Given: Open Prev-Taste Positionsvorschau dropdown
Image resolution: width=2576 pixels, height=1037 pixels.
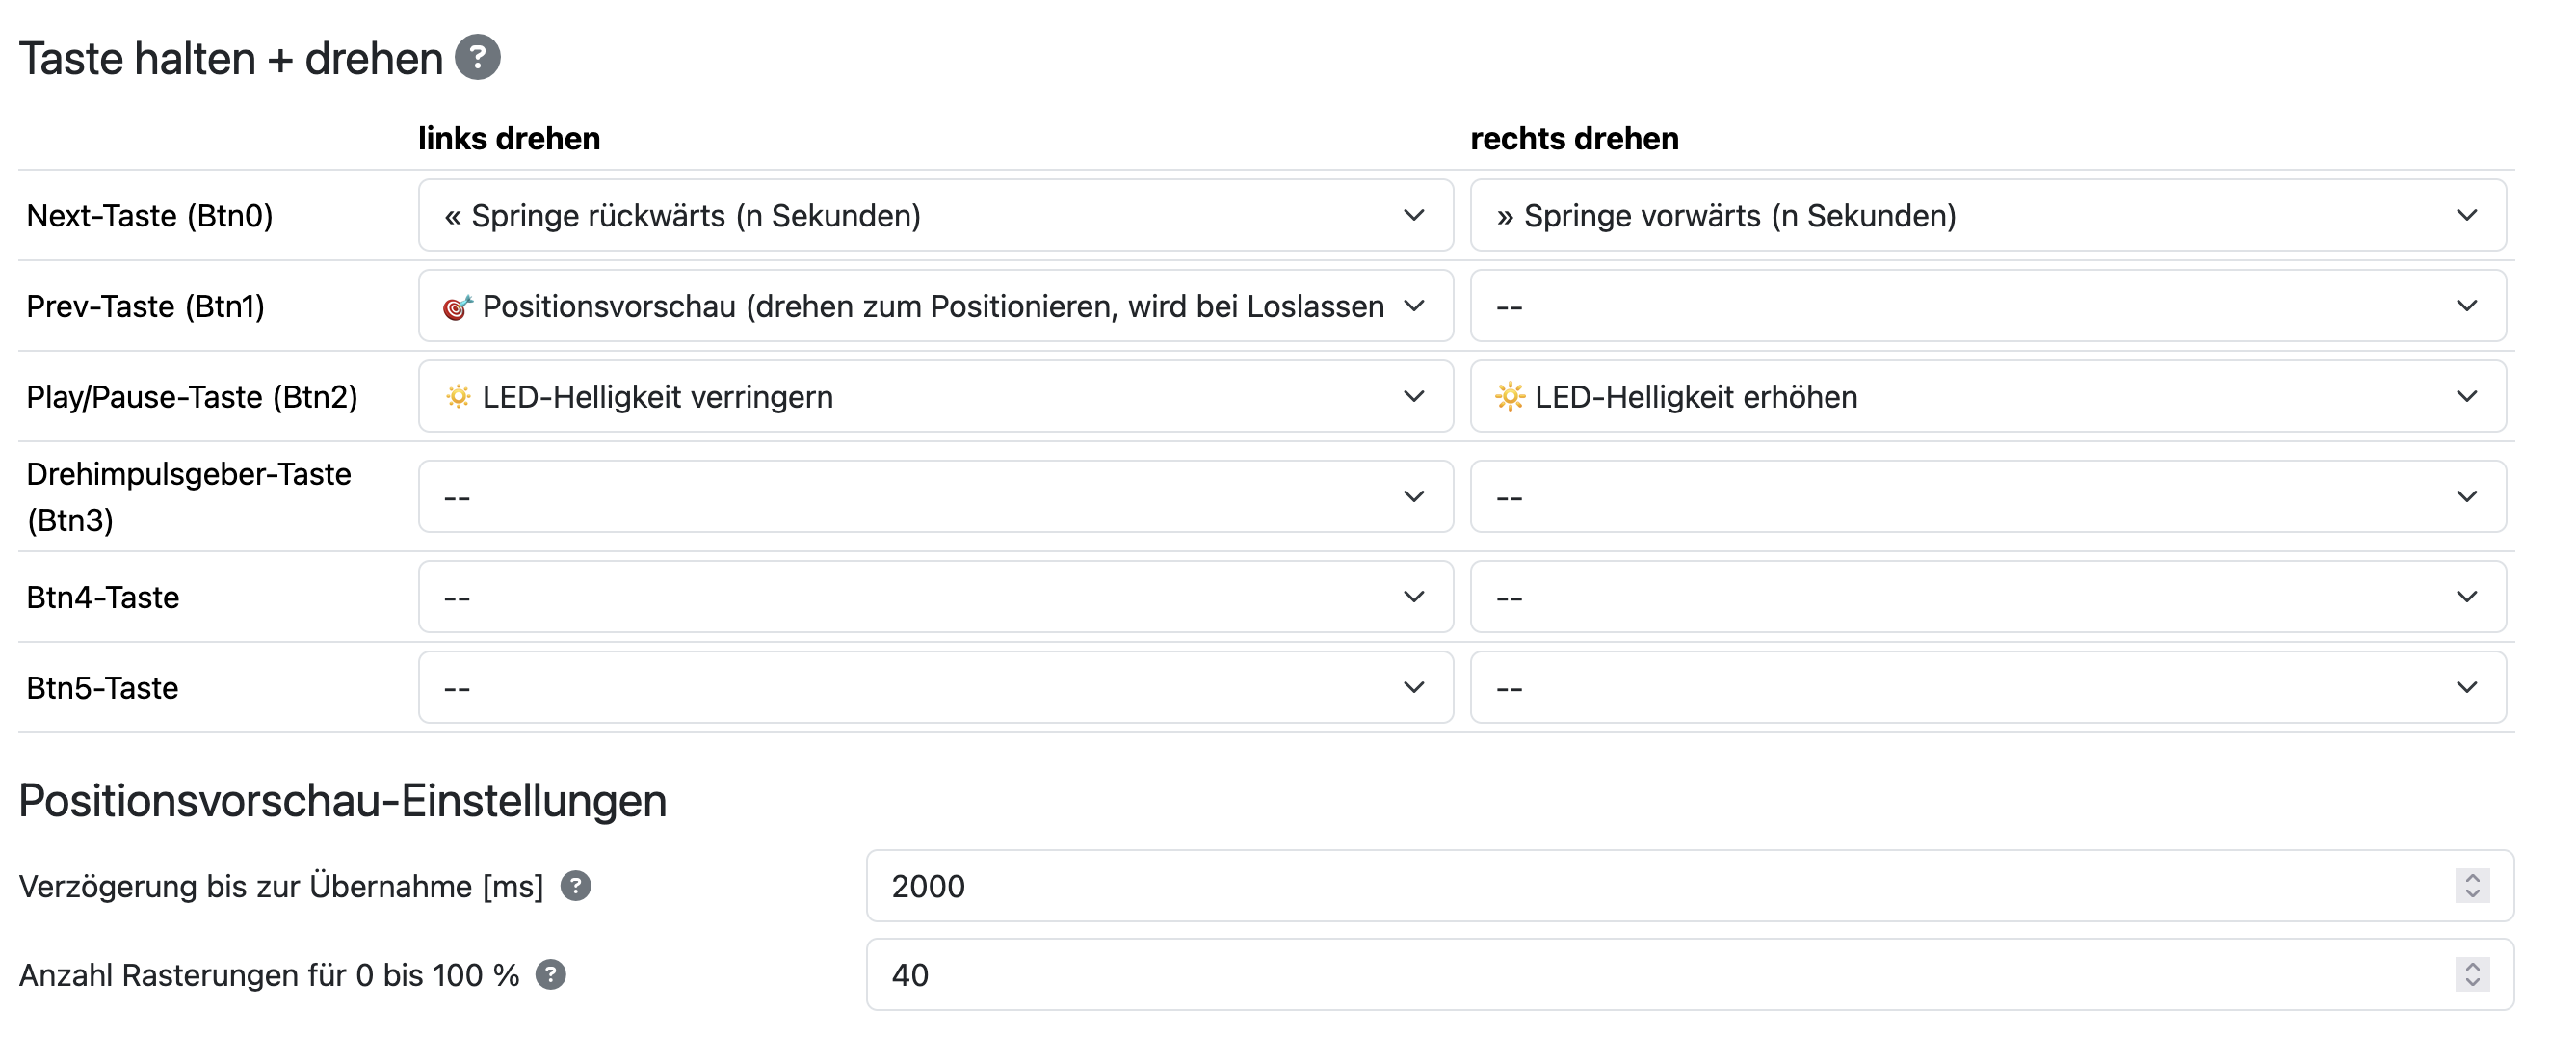Looking at the screenshot, I should (935, 306).
